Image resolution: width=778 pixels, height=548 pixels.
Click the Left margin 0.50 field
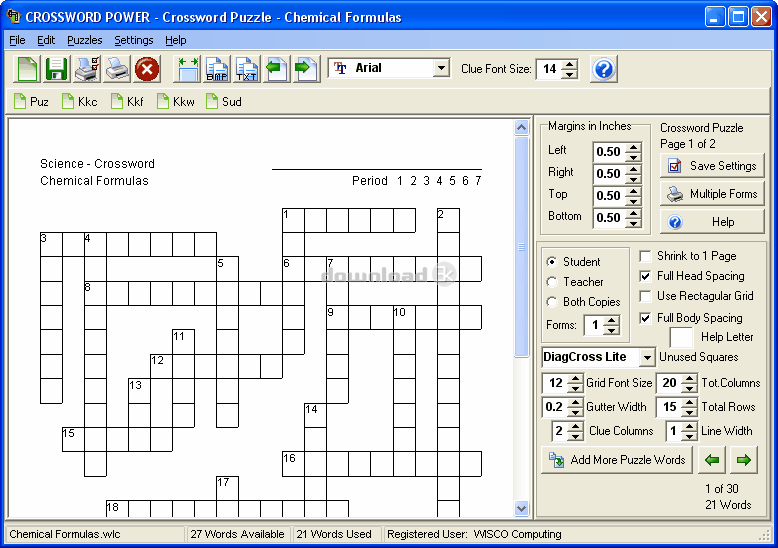tap(609, 152)
